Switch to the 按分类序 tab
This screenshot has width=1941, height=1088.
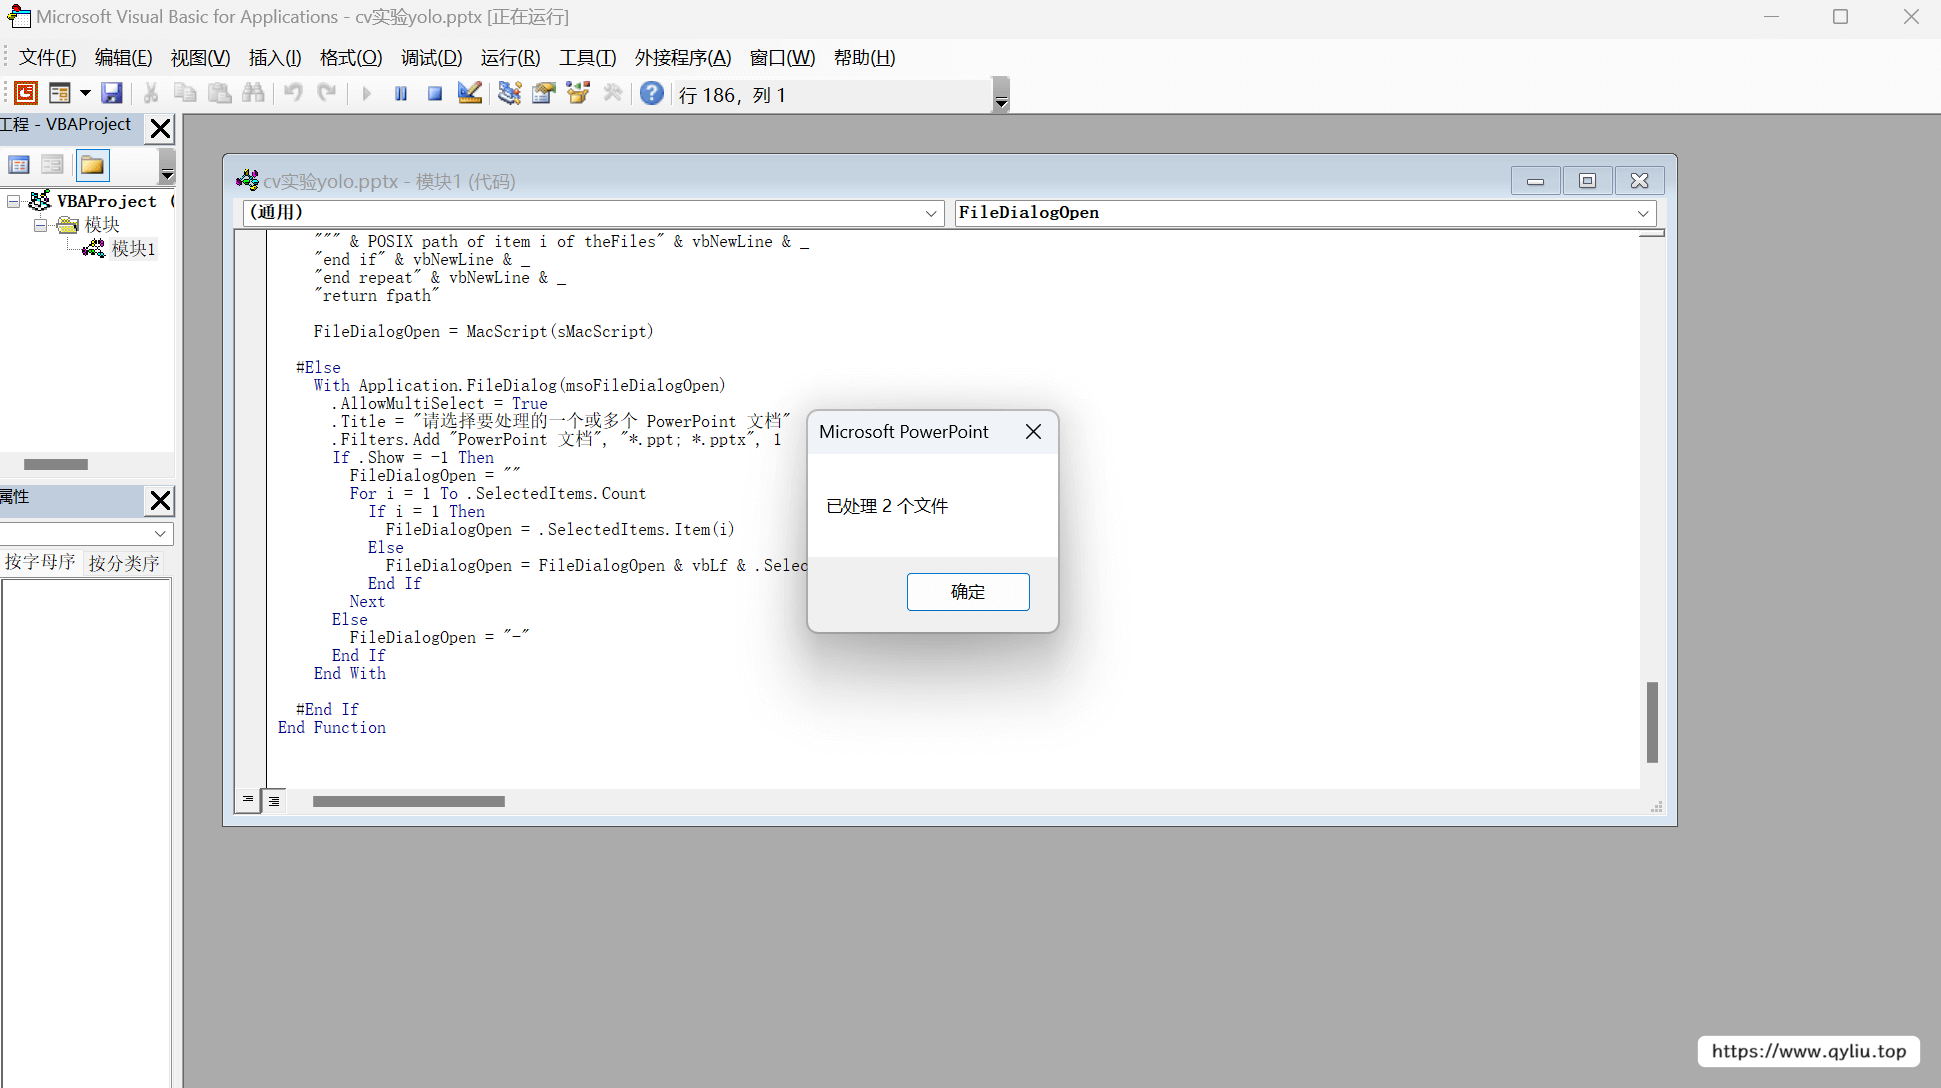124,563
